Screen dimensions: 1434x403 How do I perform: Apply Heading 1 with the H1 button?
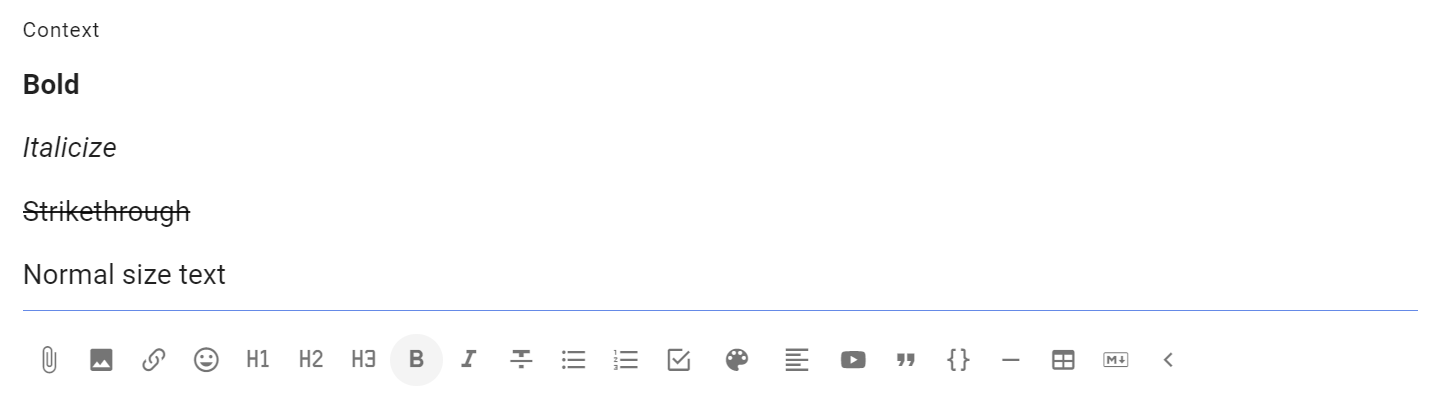(x=258, y=360)
